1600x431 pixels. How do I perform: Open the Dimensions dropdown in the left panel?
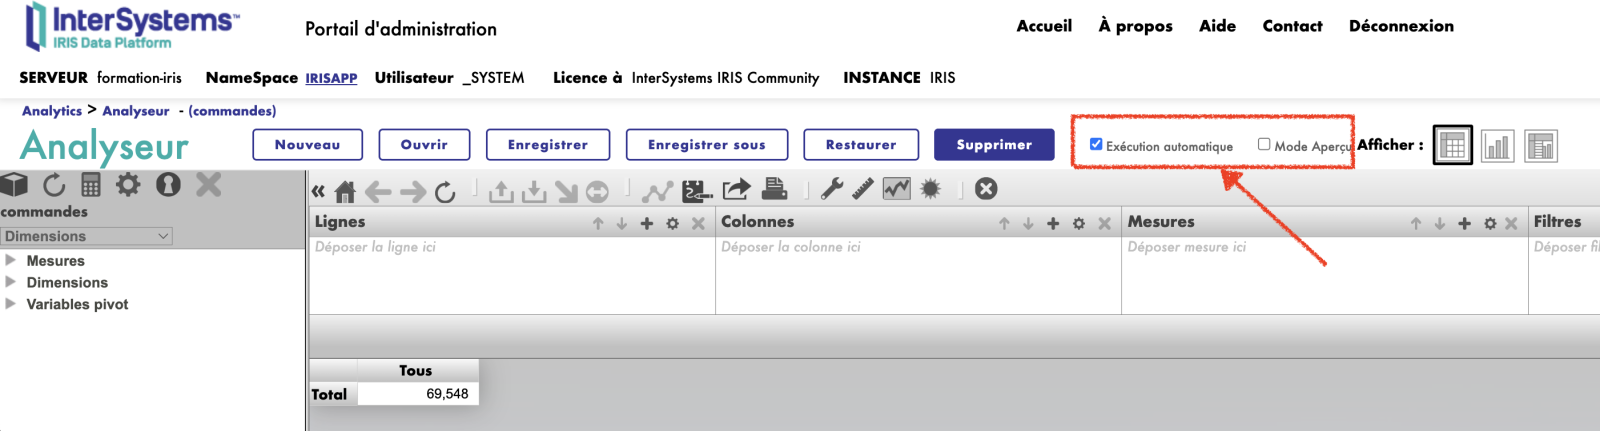tap(87, 236)
